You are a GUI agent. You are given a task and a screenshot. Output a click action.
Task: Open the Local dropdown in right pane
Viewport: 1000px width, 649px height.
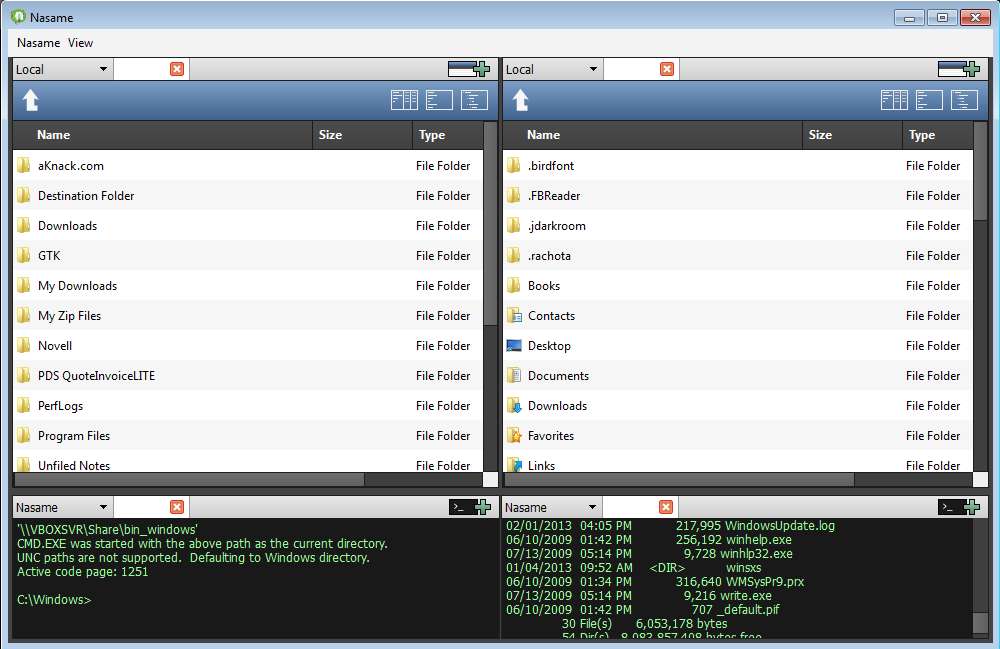pos(552,69)
